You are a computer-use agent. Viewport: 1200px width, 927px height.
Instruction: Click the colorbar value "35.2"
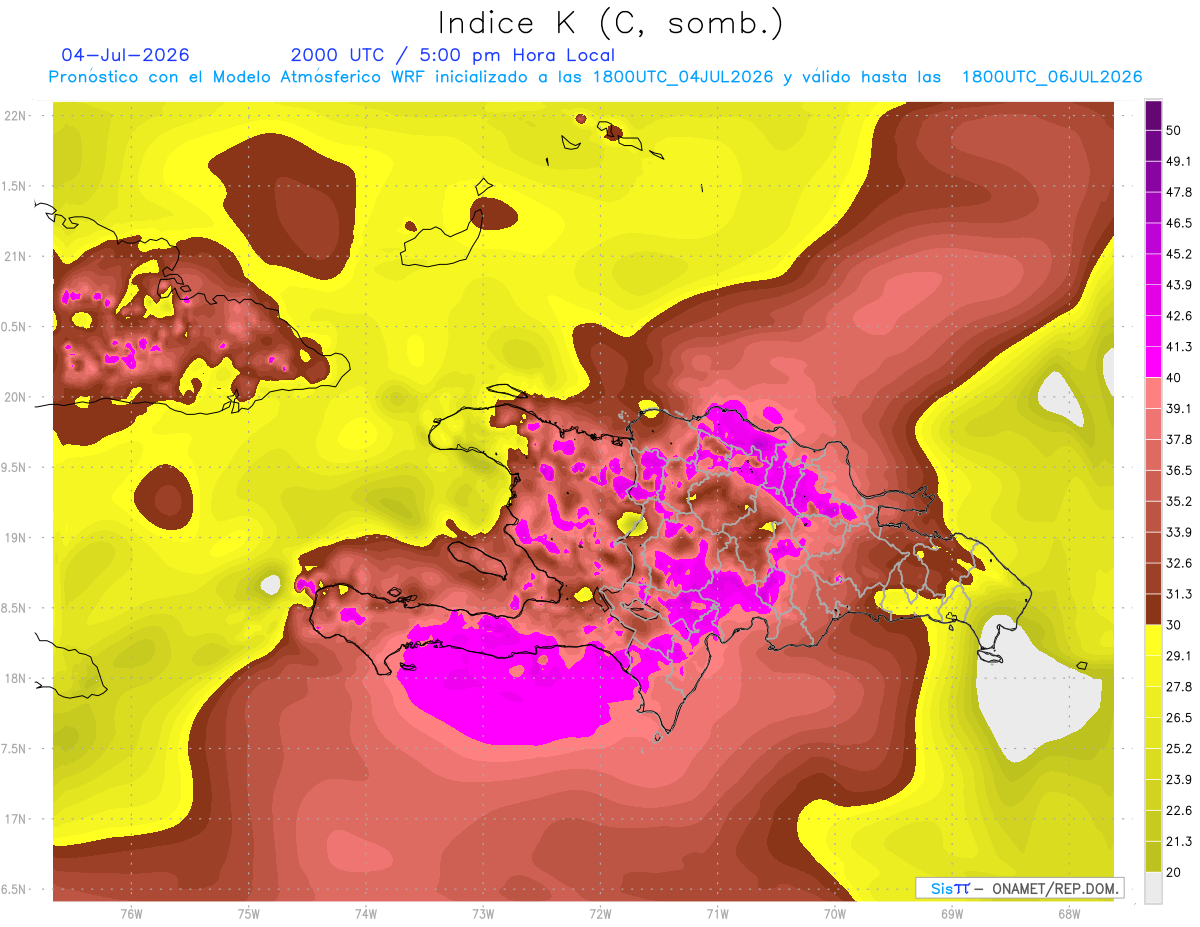1180,501
